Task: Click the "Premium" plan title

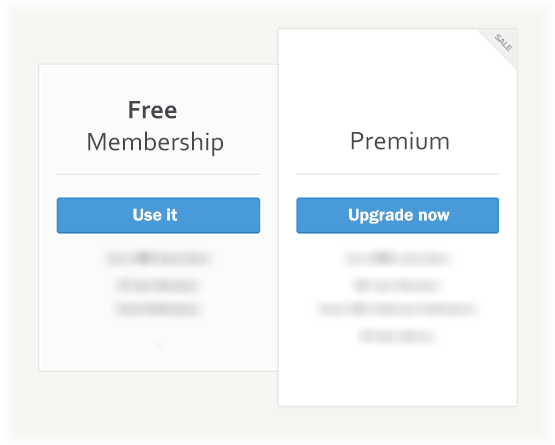Action: (400, 141)
